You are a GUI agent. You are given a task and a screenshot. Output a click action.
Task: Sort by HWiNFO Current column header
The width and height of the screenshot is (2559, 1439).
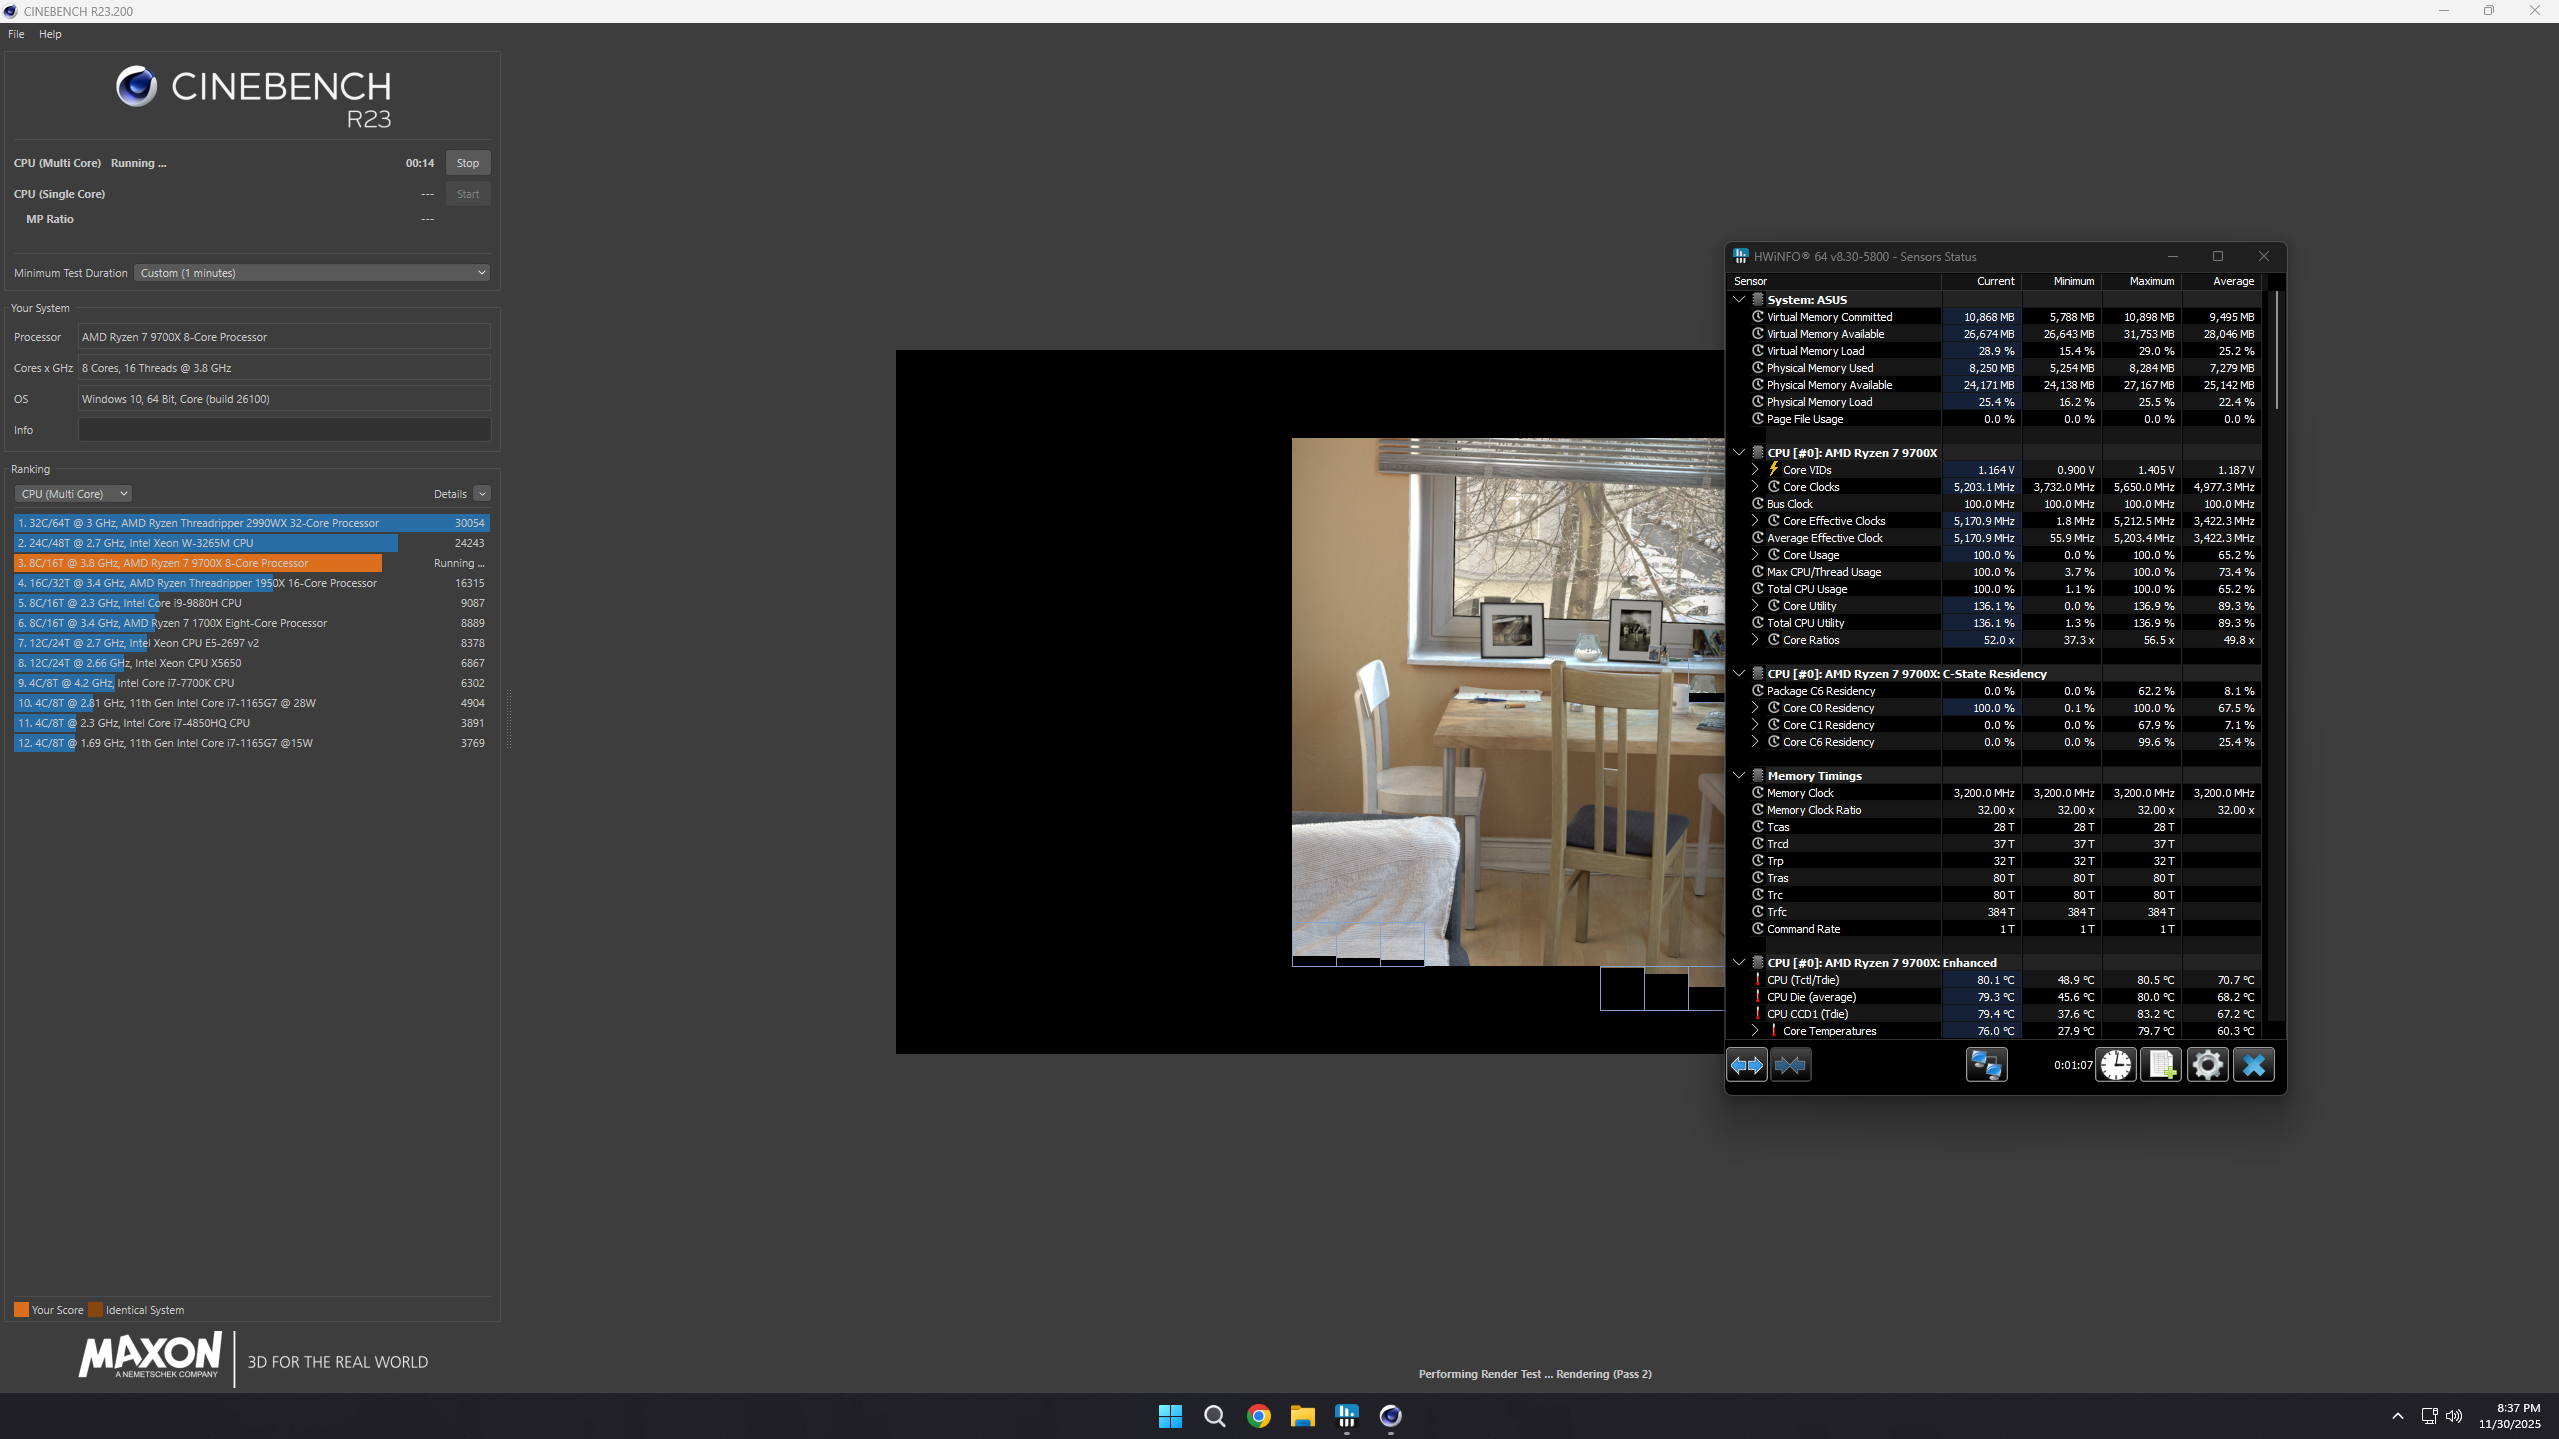click(x=1982, y=282)
